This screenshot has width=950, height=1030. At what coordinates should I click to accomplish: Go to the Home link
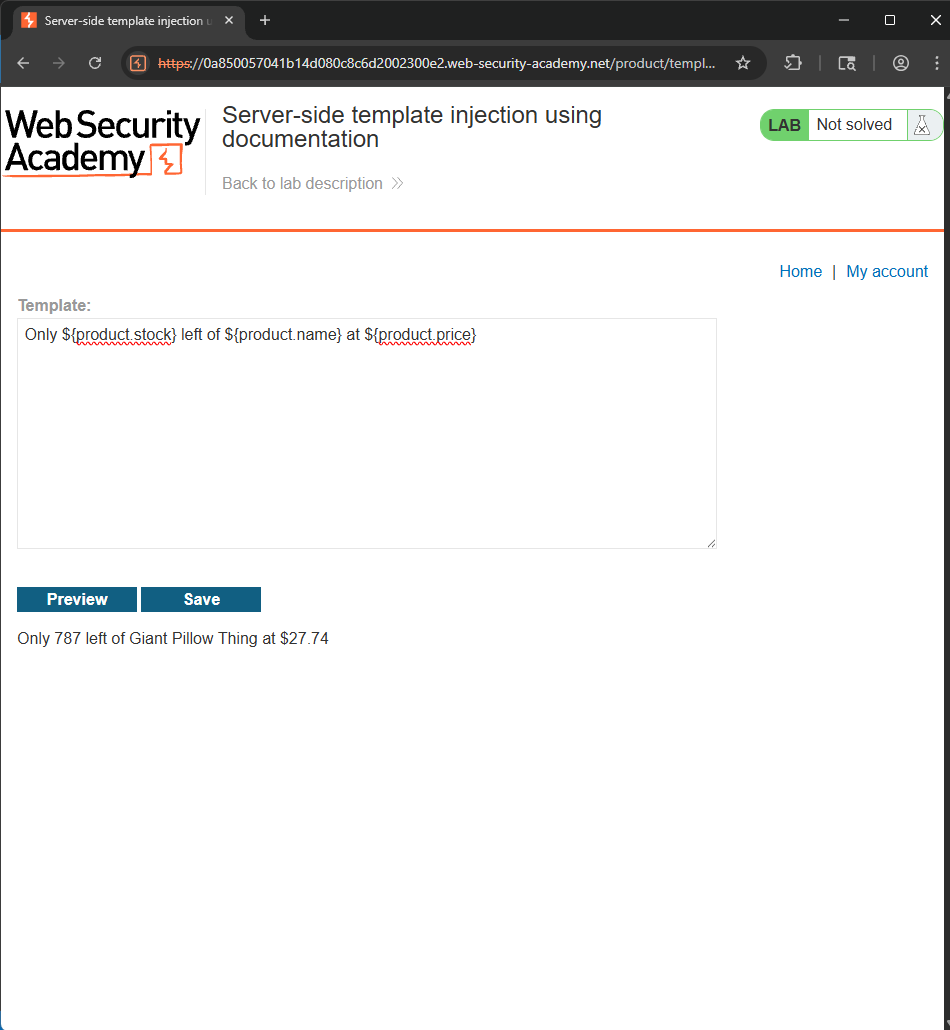pyautogui.click(x=800, y=271)
